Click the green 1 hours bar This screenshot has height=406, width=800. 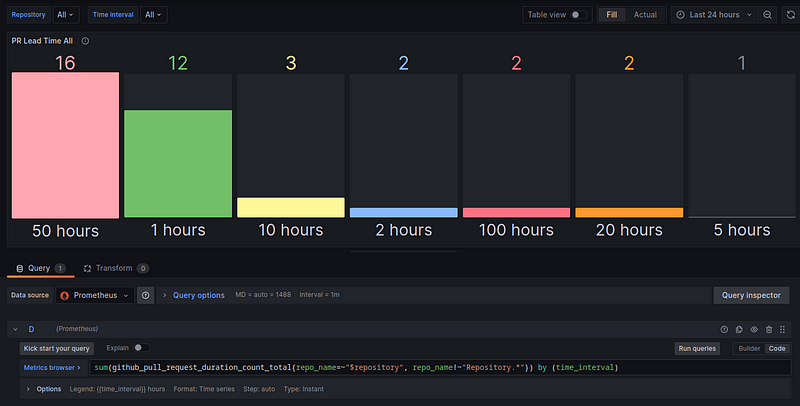tap(178, 164)
